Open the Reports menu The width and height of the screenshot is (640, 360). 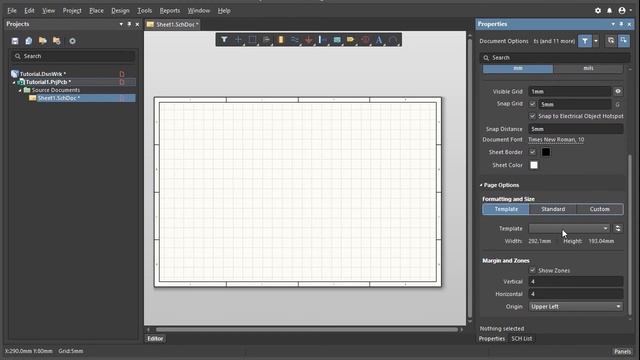[169, 11]
